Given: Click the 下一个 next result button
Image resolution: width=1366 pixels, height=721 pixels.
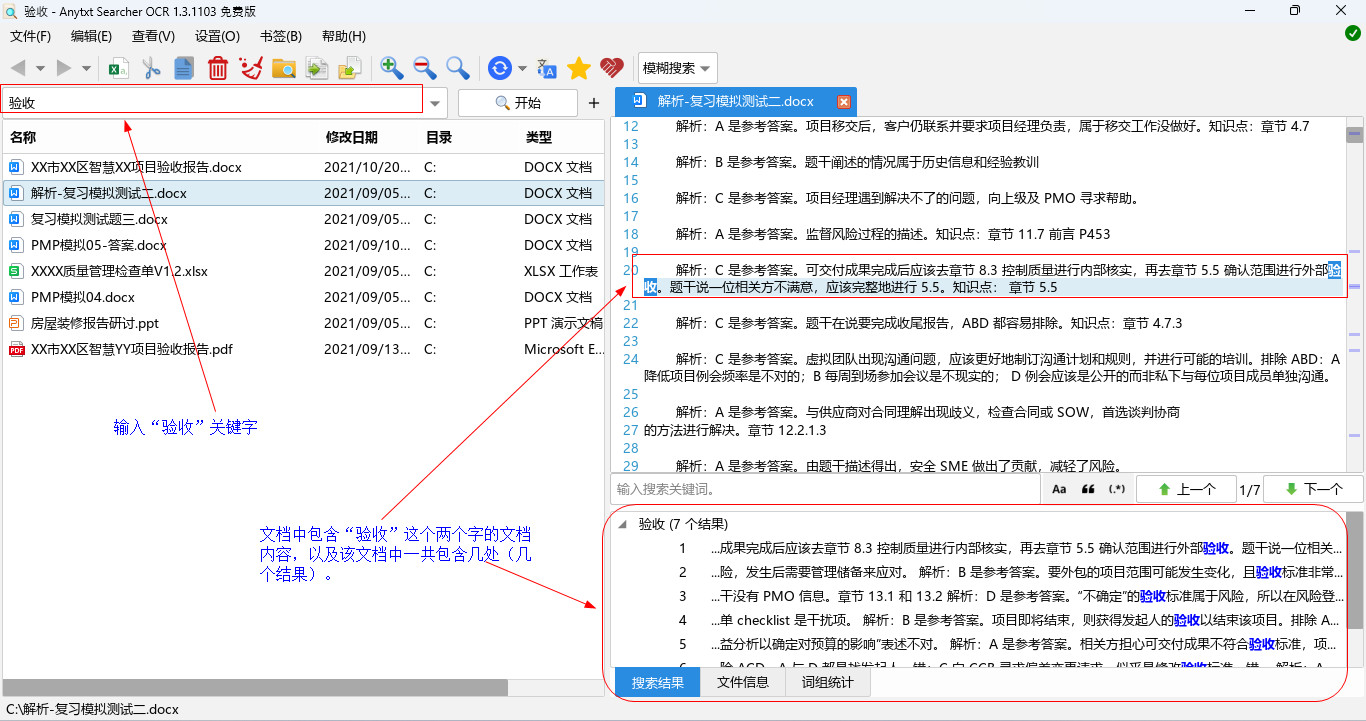Looking at the screenshot, I should point(1311,488).
